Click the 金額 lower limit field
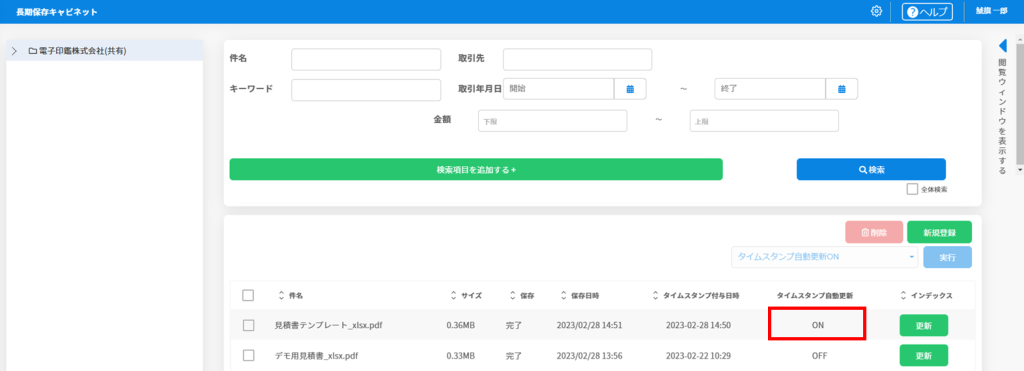Image resolution: width=1024 pixels, height=371 pixels. pyautogui.click(x=552, y=121)
